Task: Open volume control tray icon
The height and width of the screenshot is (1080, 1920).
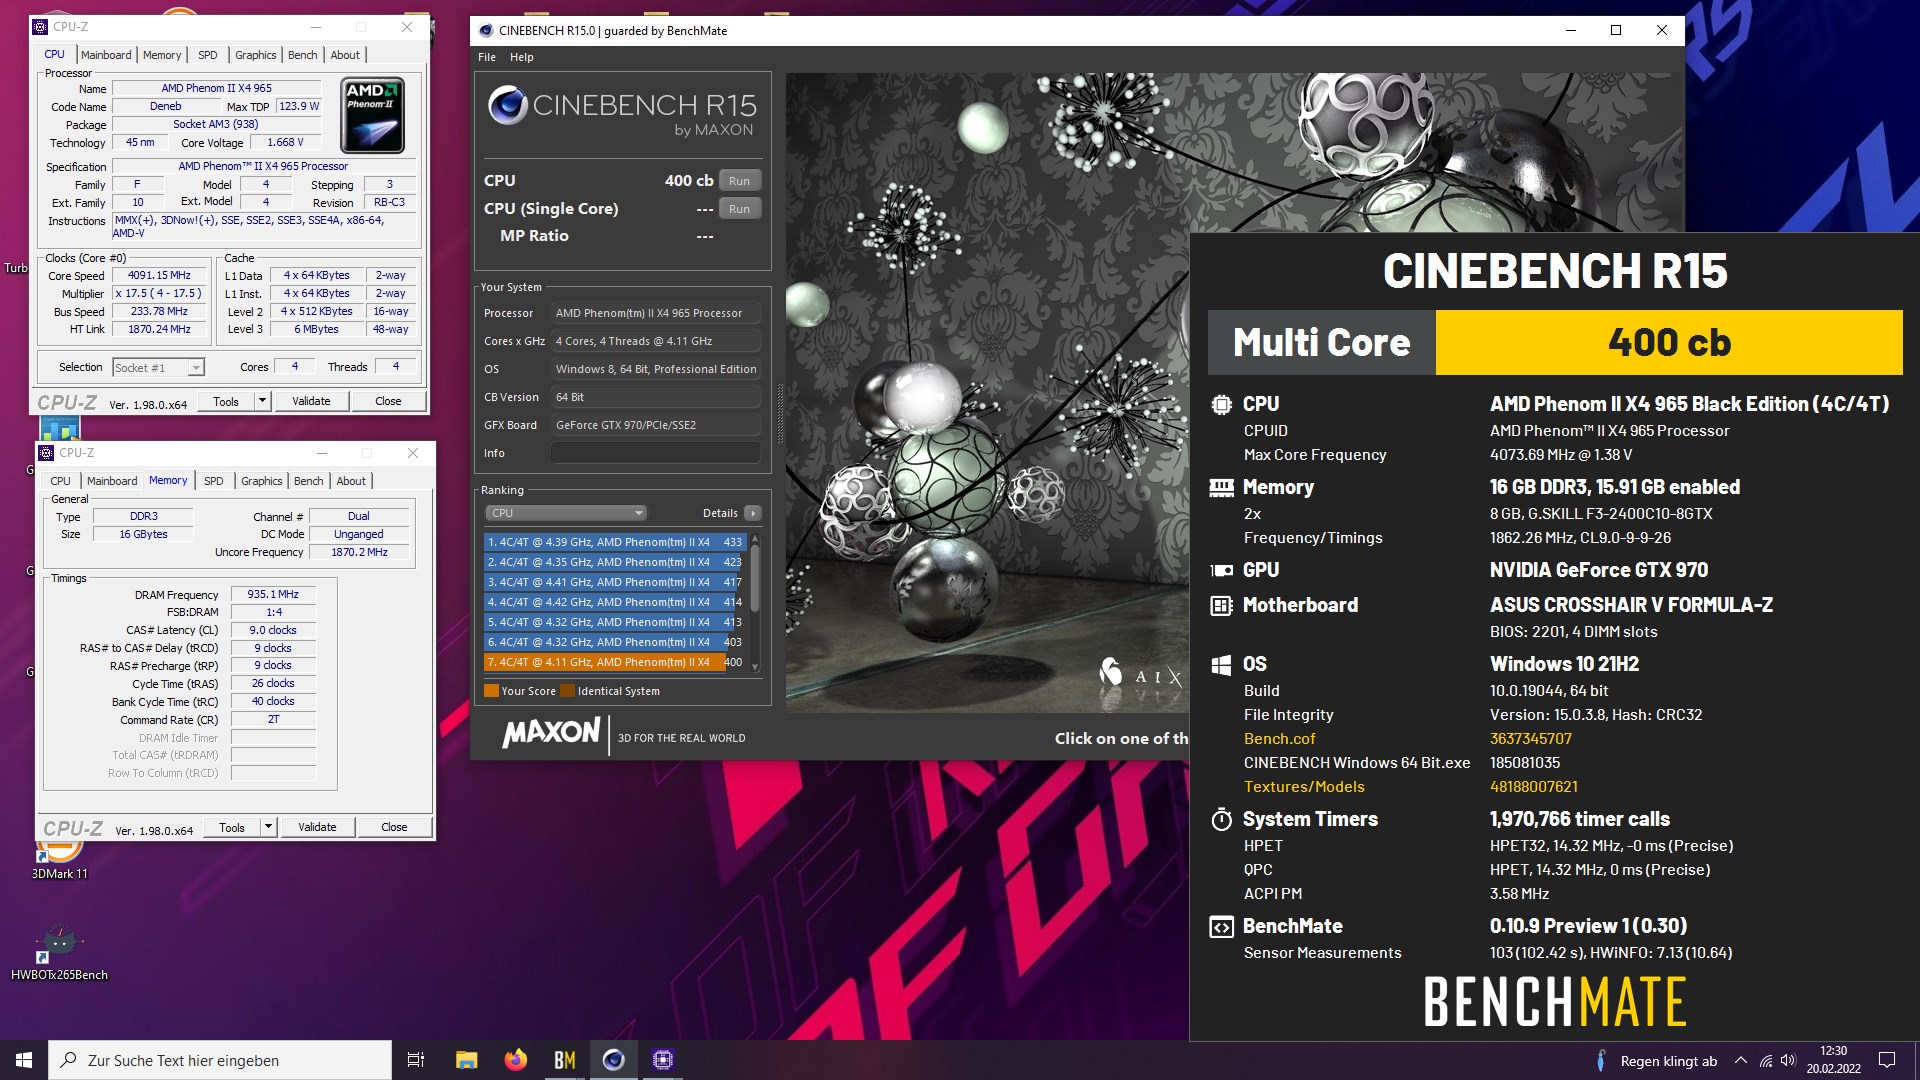Action: [1788, 1060]
